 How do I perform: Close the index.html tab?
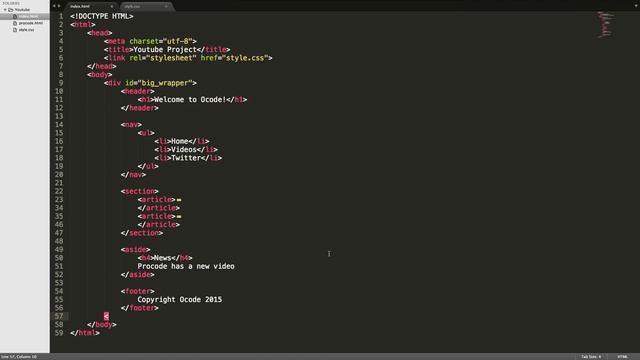coord(111,7)
